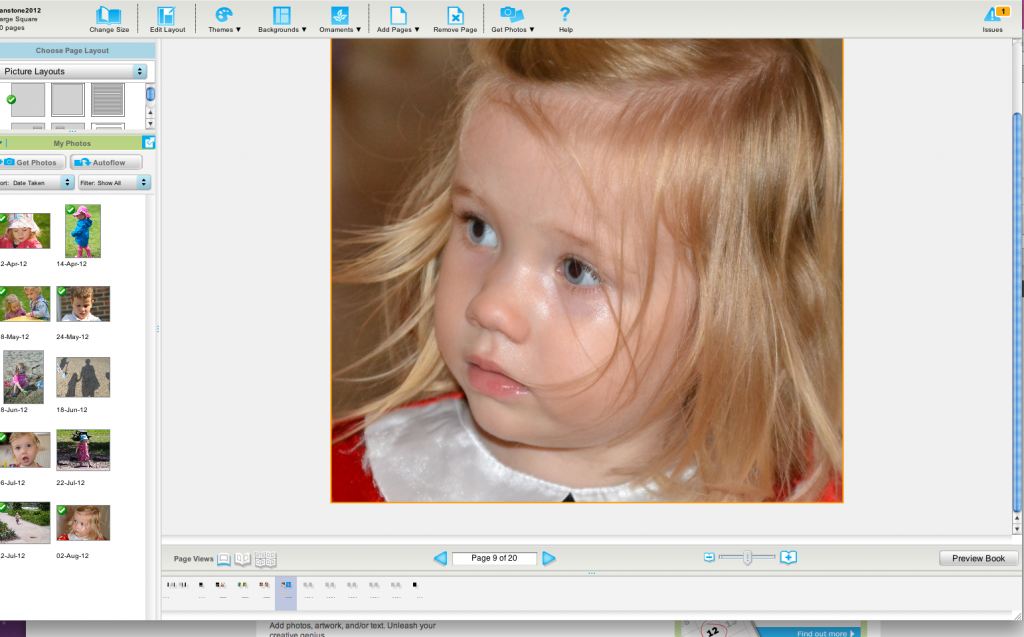Select the 14-Apr-12 photo thumbnail
The image size is (1024, 637).
tap(83, 231)
